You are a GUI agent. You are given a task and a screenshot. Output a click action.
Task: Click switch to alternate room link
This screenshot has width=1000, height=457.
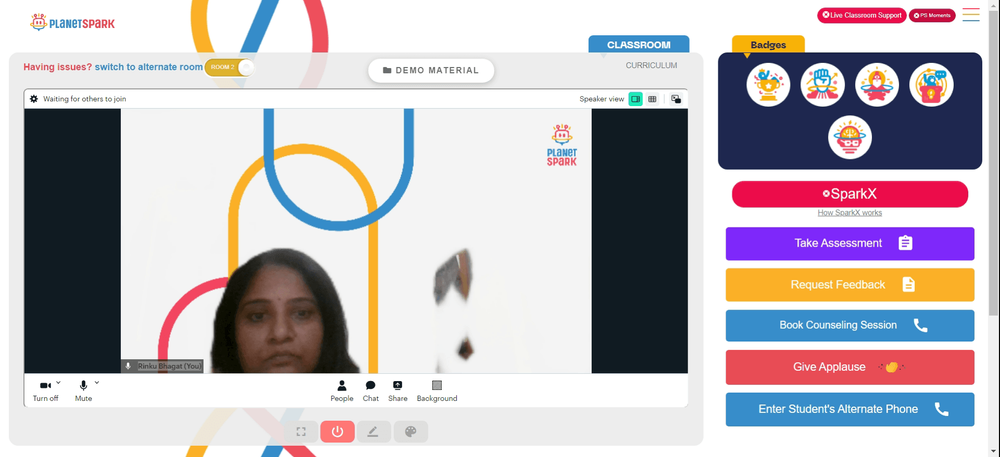point(149,67)
